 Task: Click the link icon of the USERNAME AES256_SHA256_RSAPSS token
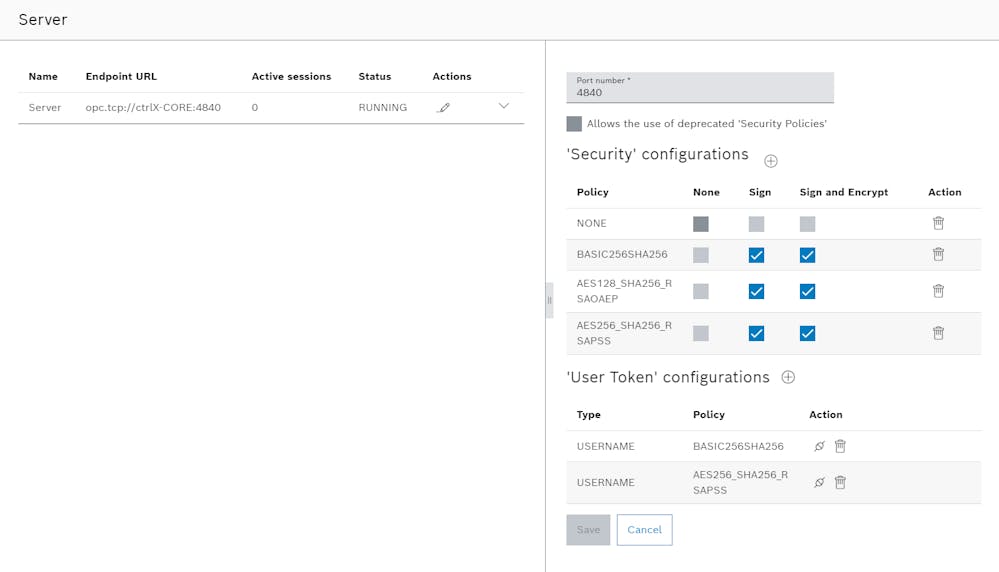pyautogui.click(x=819, y=482)
